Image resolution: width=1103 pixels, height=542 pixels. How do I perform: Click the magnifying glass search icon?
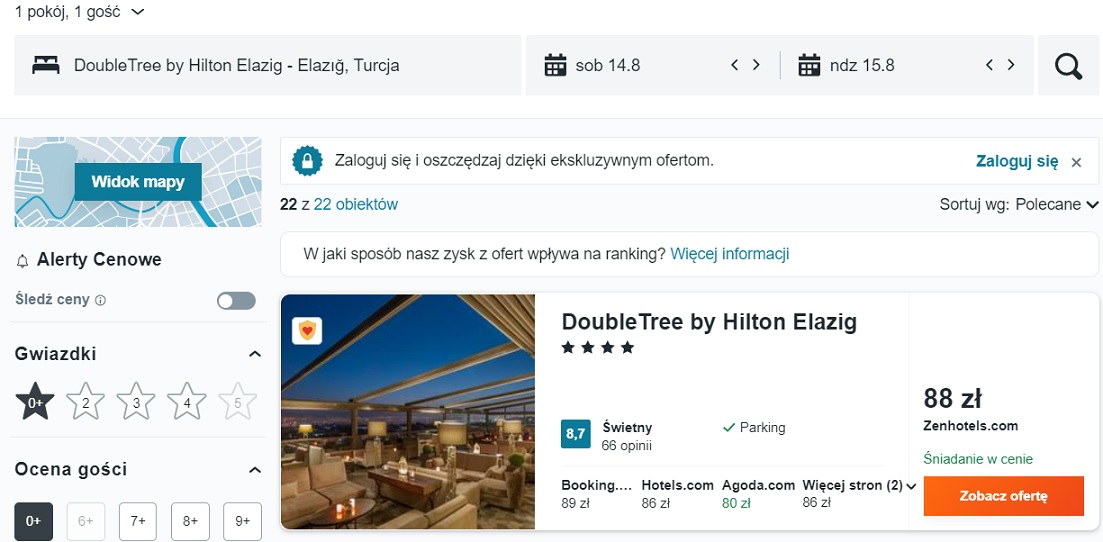(1068, 66)
